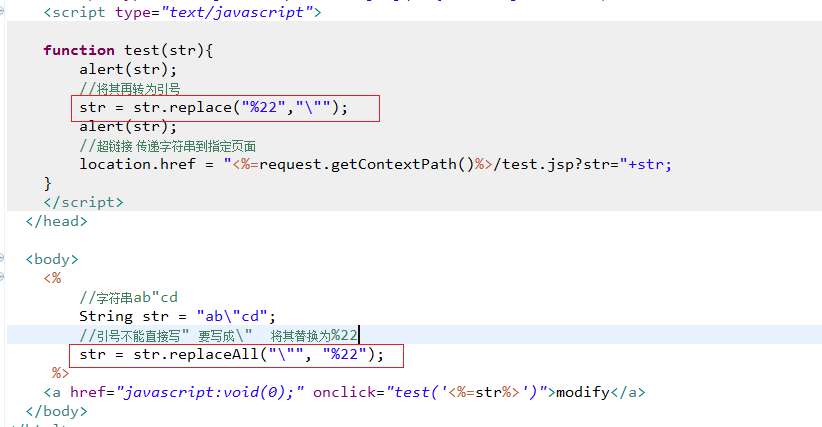Screen dimensions: 822x427
Task: Click the comment '//超链接 传递字符串到指定页面'
Action: click(x=168, y=146)
